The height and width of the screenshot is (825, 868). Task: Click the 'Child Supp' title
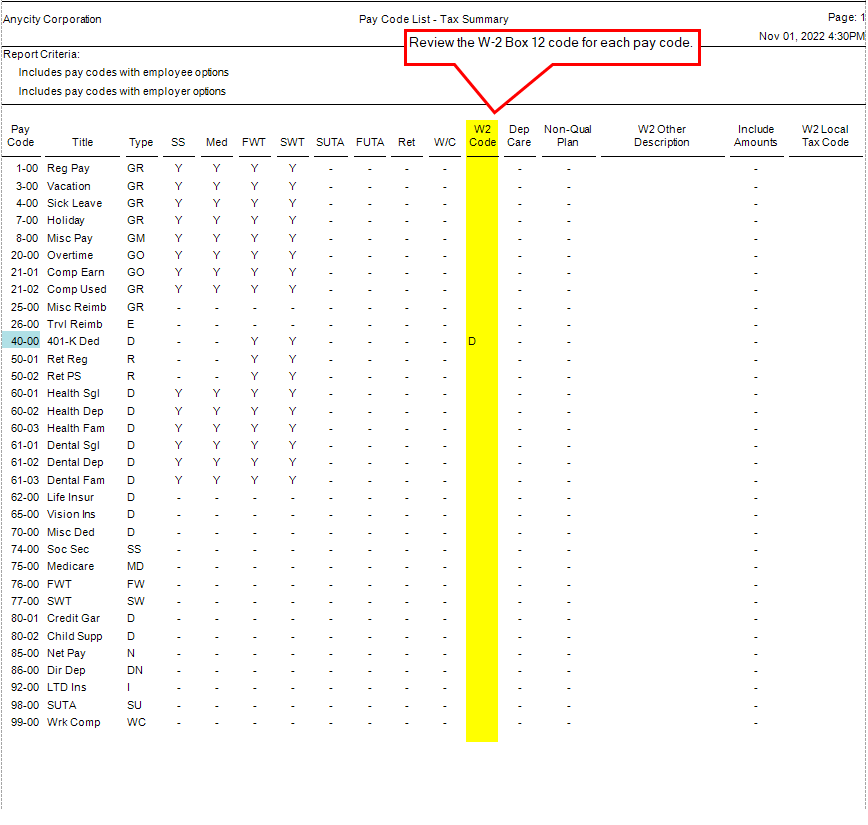[75, 636]
